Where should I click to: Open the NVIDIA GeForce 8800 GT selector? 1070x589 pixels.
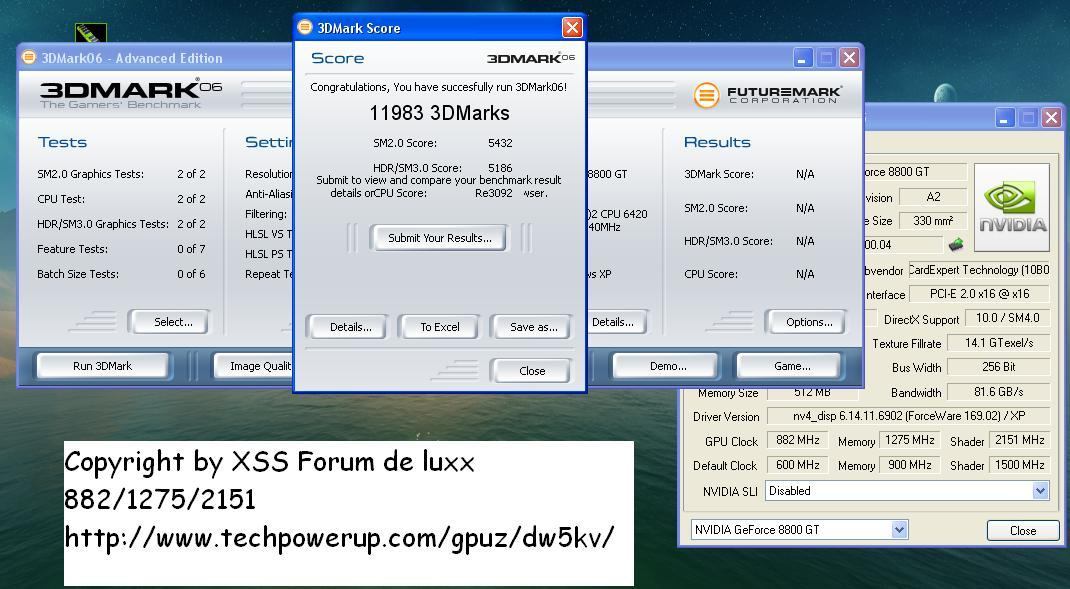tap(899, 529)
